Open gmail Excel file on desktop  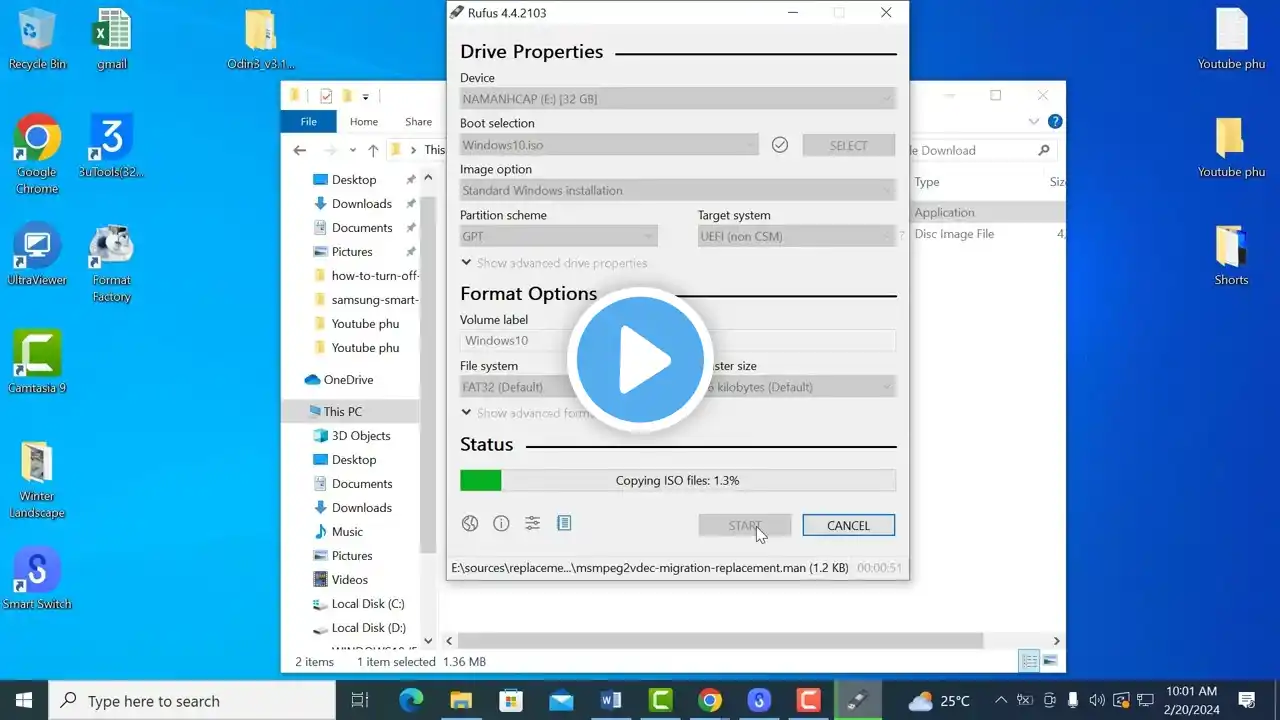(112, 40)
